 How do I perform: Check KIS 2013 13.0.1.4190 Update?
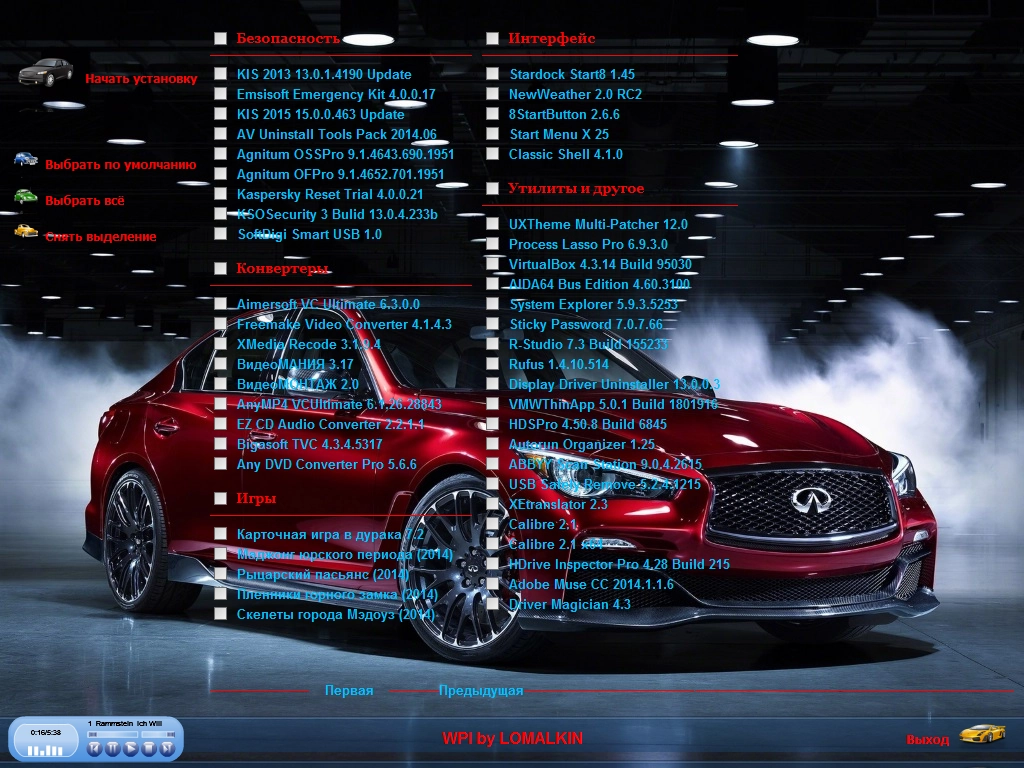click(x=221, y=74)
